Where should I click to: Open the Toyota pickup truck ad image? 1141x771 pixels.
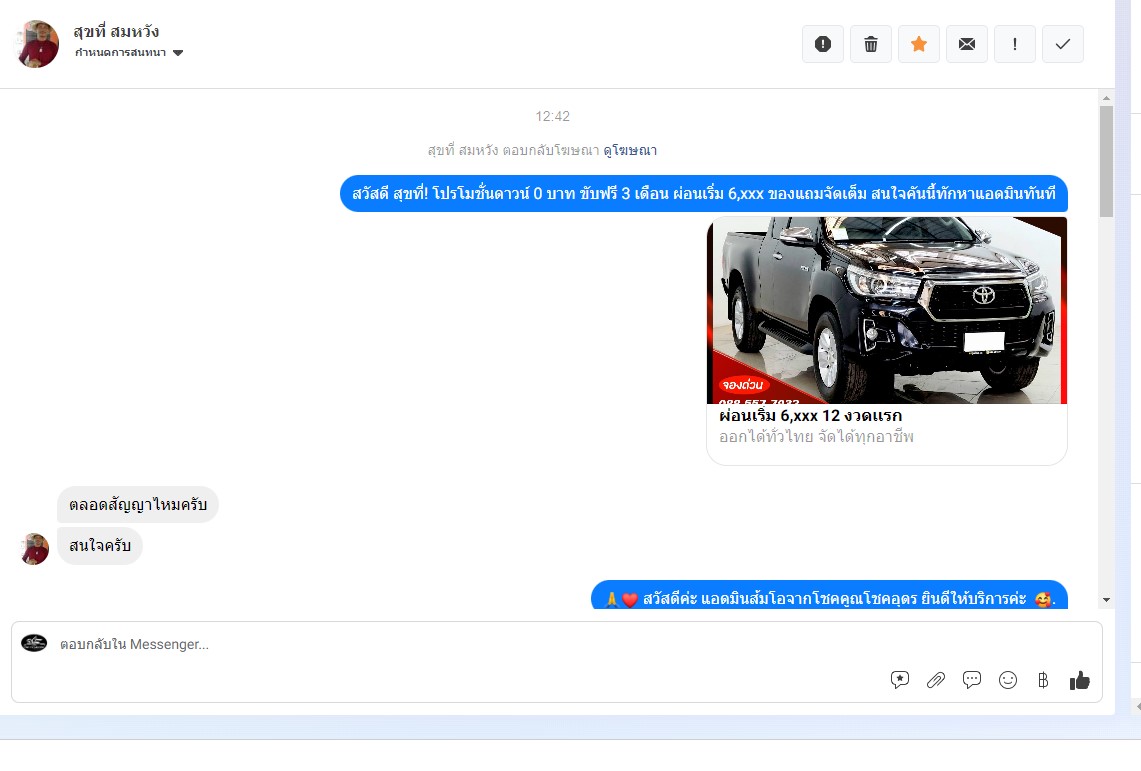(x=887, y=311)
